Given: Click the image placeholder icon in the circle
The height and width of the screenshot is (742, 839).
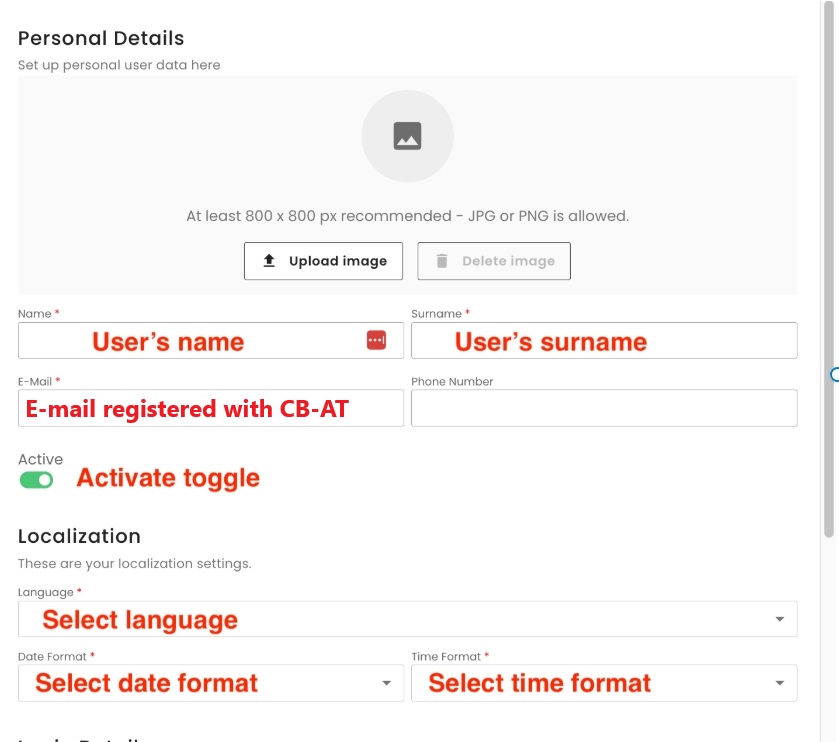Looking at the screenshot, I should pos(407,136).
